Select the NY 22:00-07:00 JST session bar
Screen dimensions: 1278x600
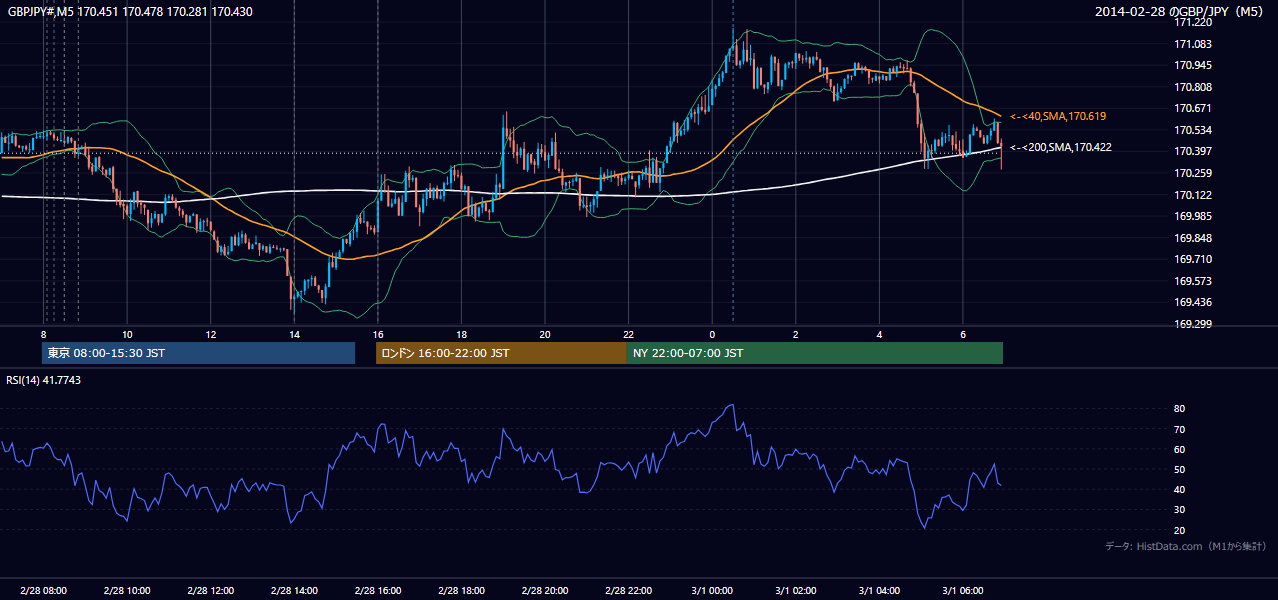click(x=815, y=353)
